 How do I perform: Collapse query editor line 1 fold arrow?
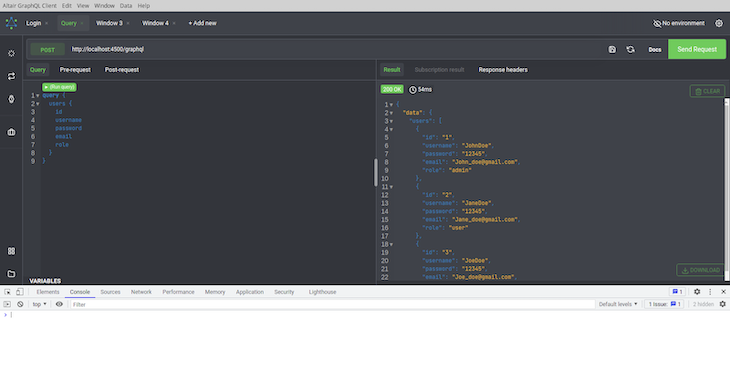(x=38, y=96)
